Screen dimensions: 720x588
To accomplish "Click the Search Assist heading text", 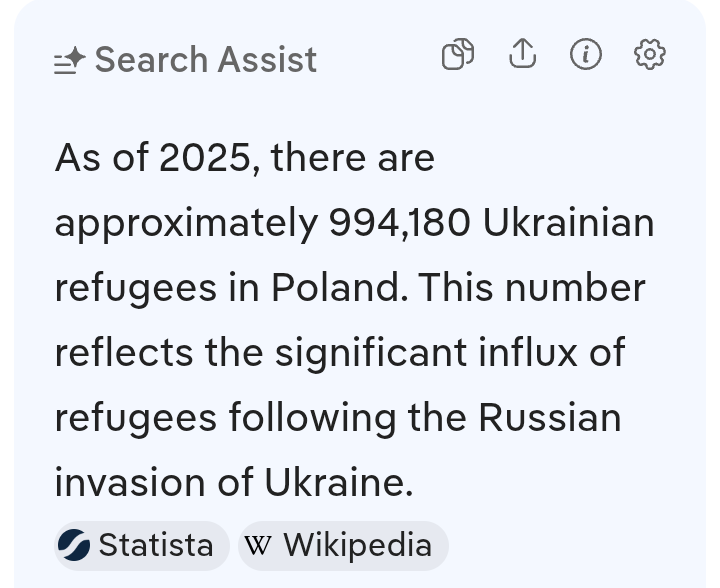I will pos(205,60).
